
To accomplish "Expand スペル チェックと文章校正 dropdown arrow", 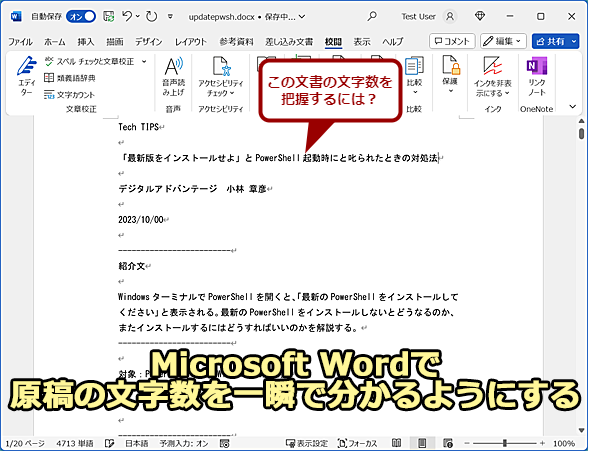I will tap(144, 61).
